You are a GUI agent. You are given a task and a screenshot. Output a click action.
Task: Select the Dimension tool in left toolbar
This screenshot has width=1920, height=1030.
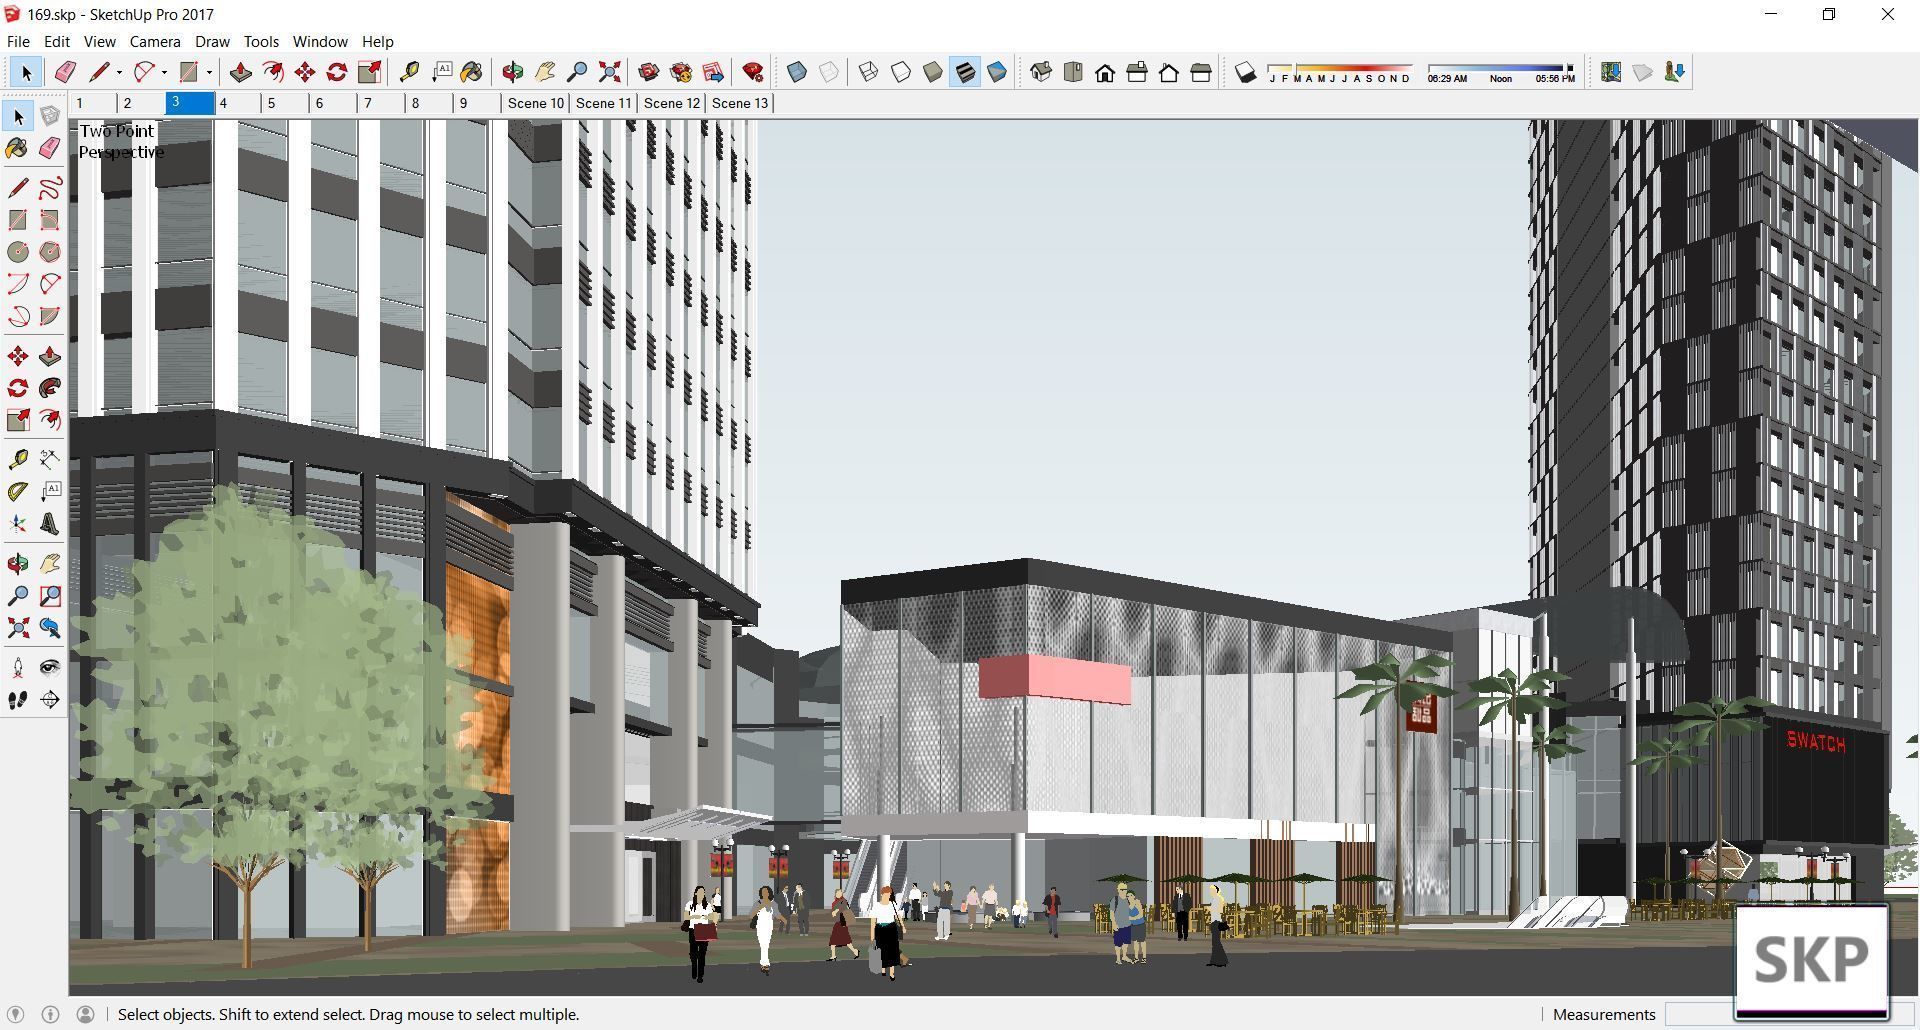click(x=50, y=460)
